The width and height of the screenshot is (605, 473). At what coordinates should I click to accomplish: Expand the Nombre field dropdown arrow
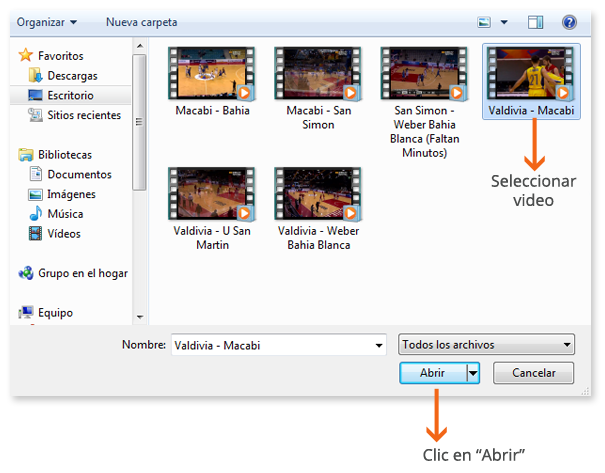(379, 345)
